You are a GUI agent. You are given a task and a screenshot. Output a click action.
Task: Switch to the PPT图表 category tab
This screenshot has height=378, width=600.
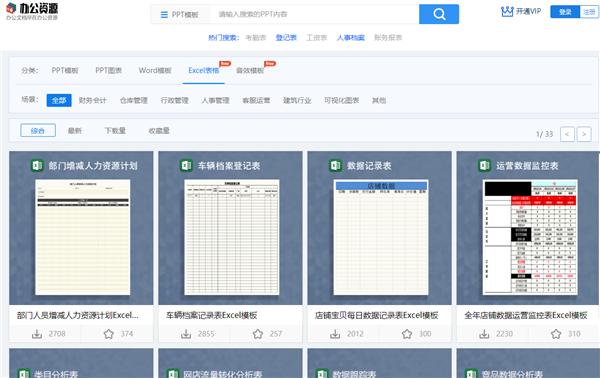(108, 70)
